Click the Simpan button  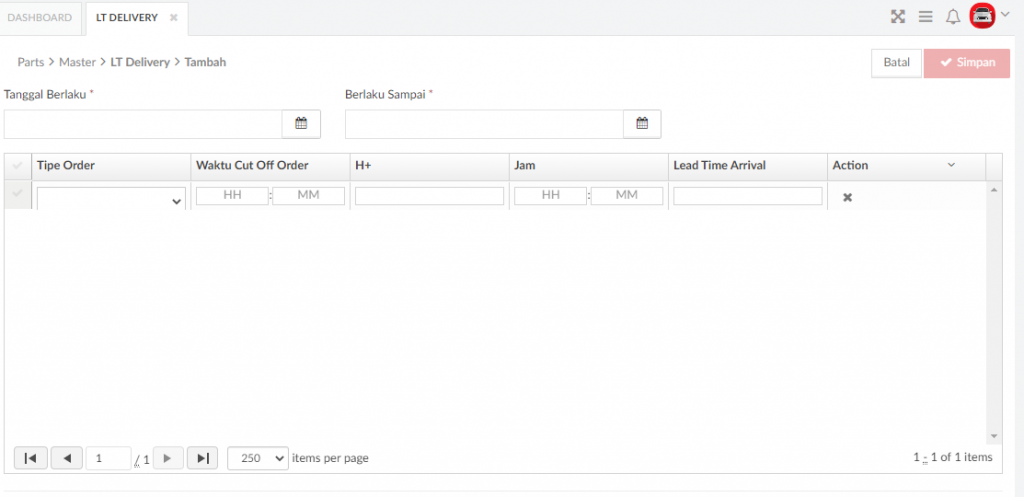point(967,63)
